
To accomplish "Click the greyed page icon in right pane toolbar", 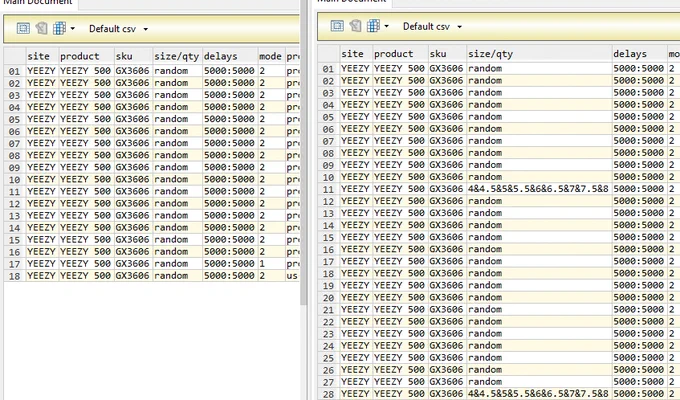I will pyautogui.click(x=355, y=26).
